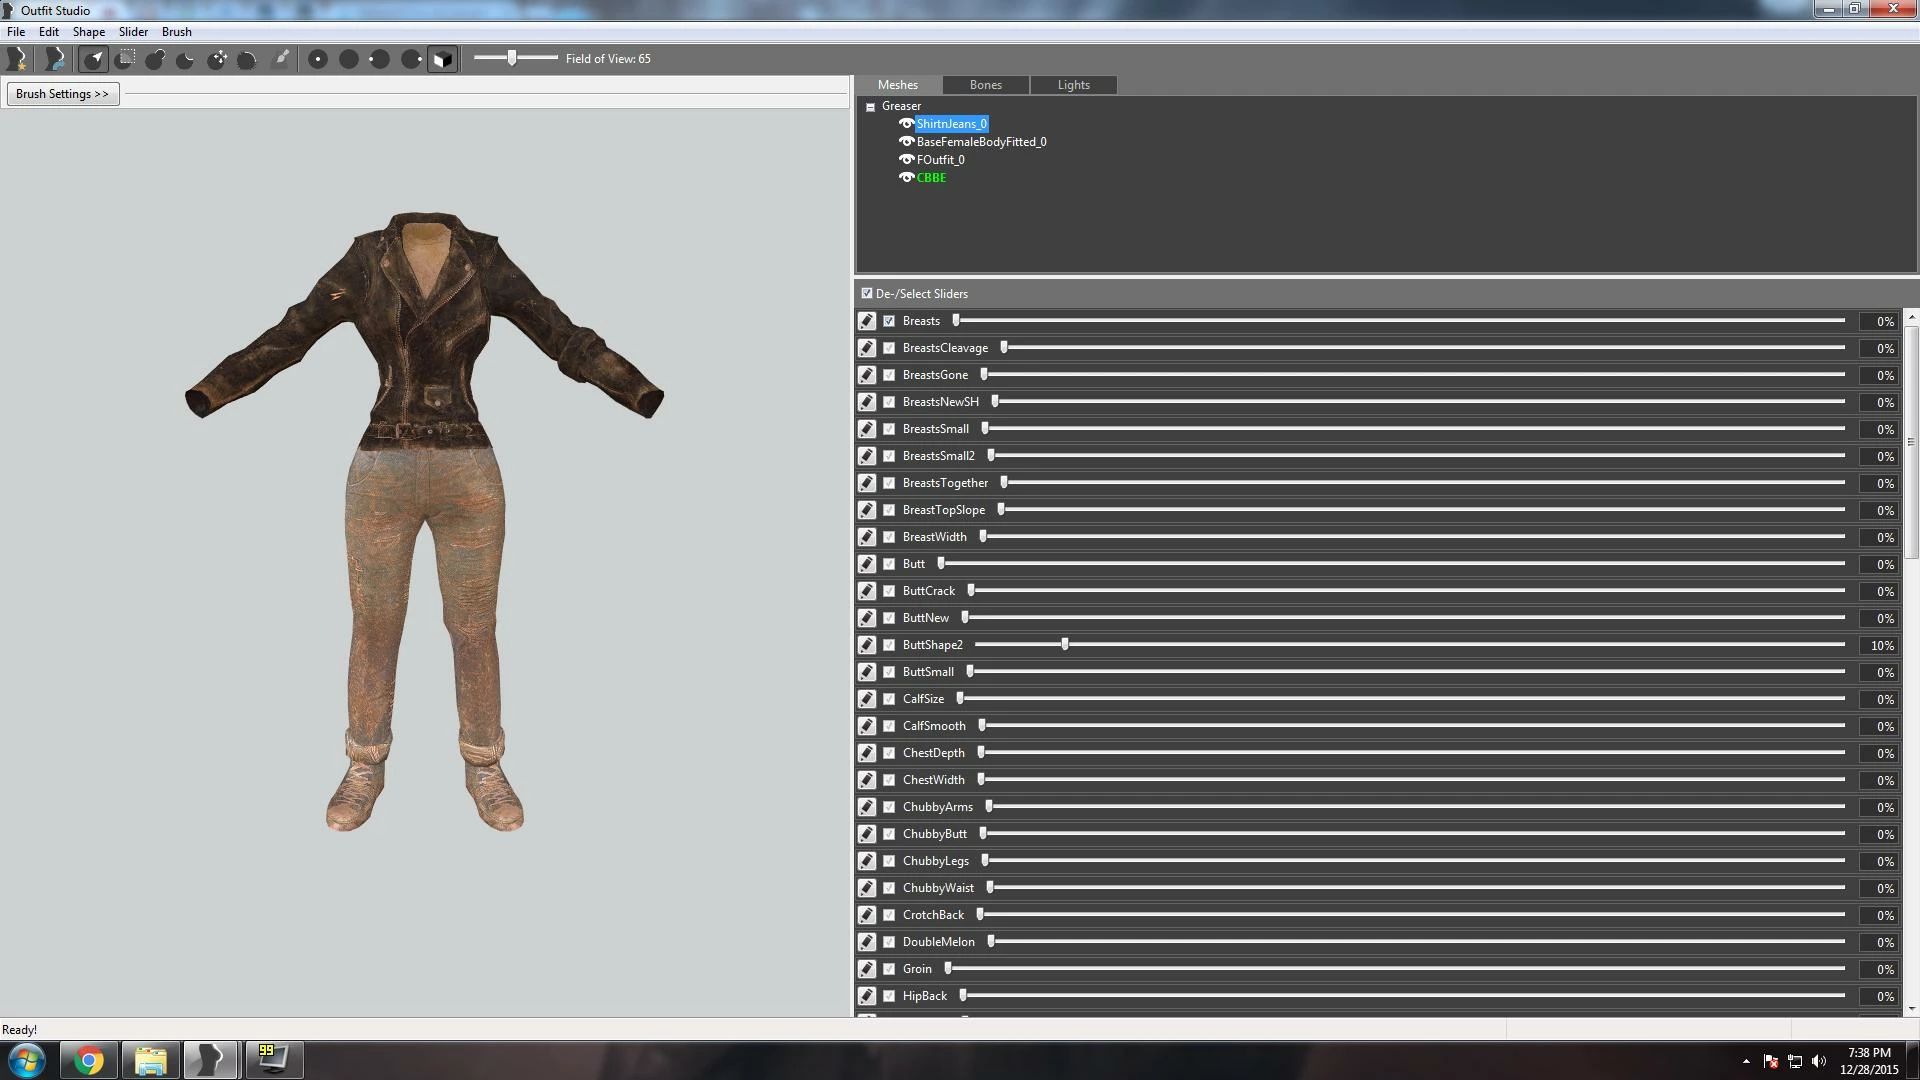Click the ButtShape2 slider handle
The image size is (1920, 1080).
(1065, 645)
